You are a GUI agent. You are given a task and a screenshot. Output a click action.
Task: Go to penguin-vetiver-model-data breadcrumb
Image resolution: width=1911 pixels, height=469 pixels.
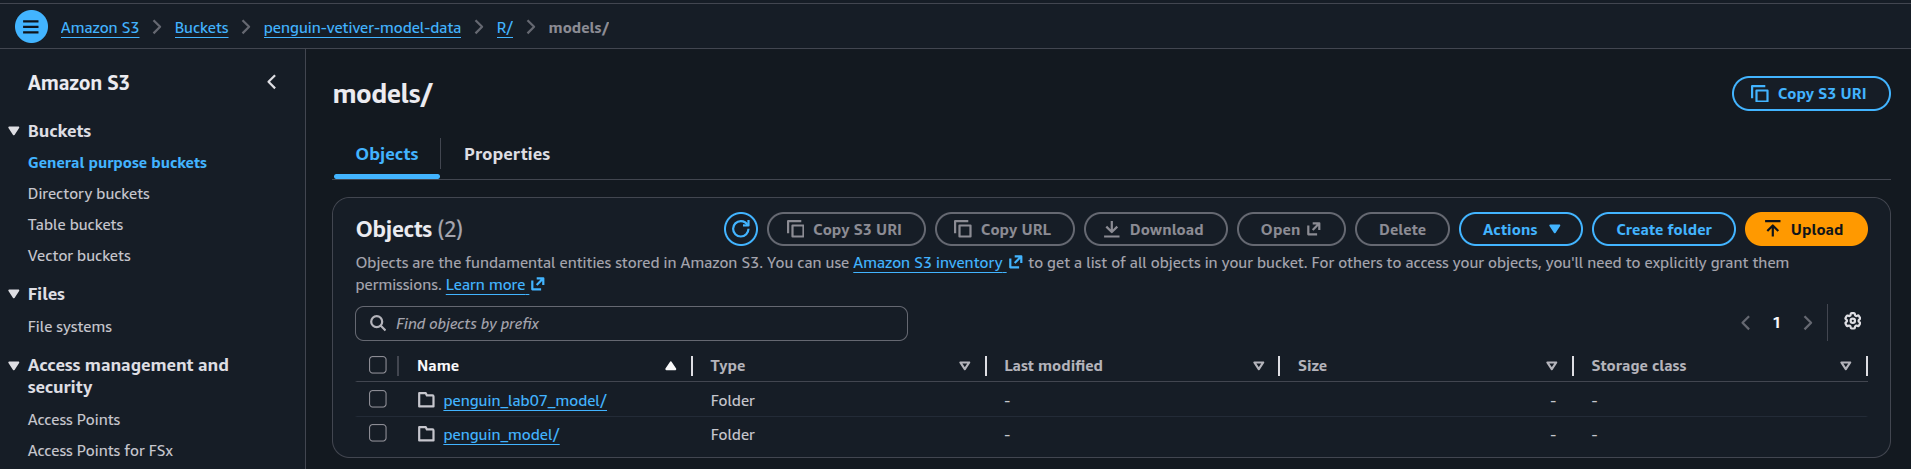(x=362, y=27)
